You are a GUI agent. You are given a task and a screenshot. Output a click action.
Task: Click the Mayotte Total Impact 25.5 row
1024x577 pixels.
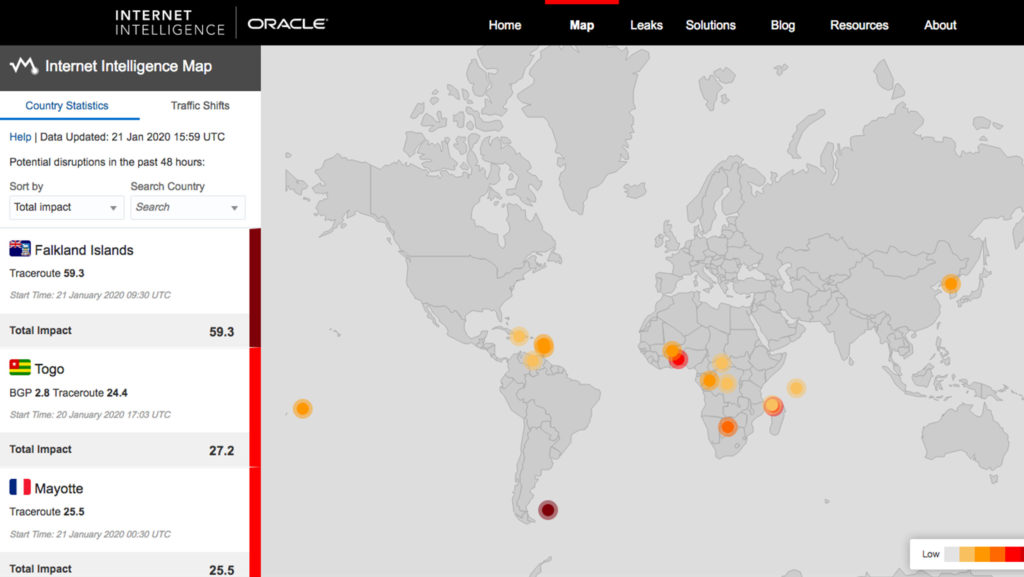pyautogui.click(x=124, y=567)
